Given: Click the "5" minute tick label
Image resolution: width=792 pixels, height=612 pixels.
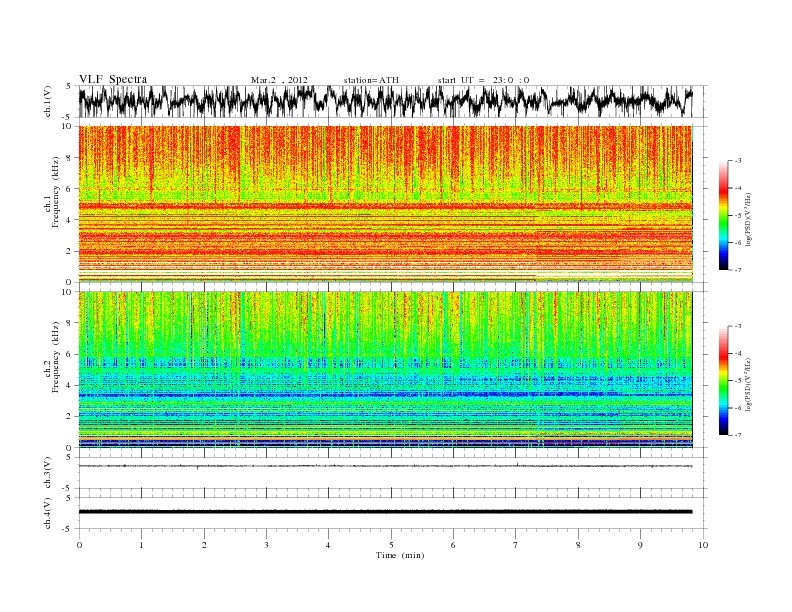Looking at the screenshot, I should point(391,545).
